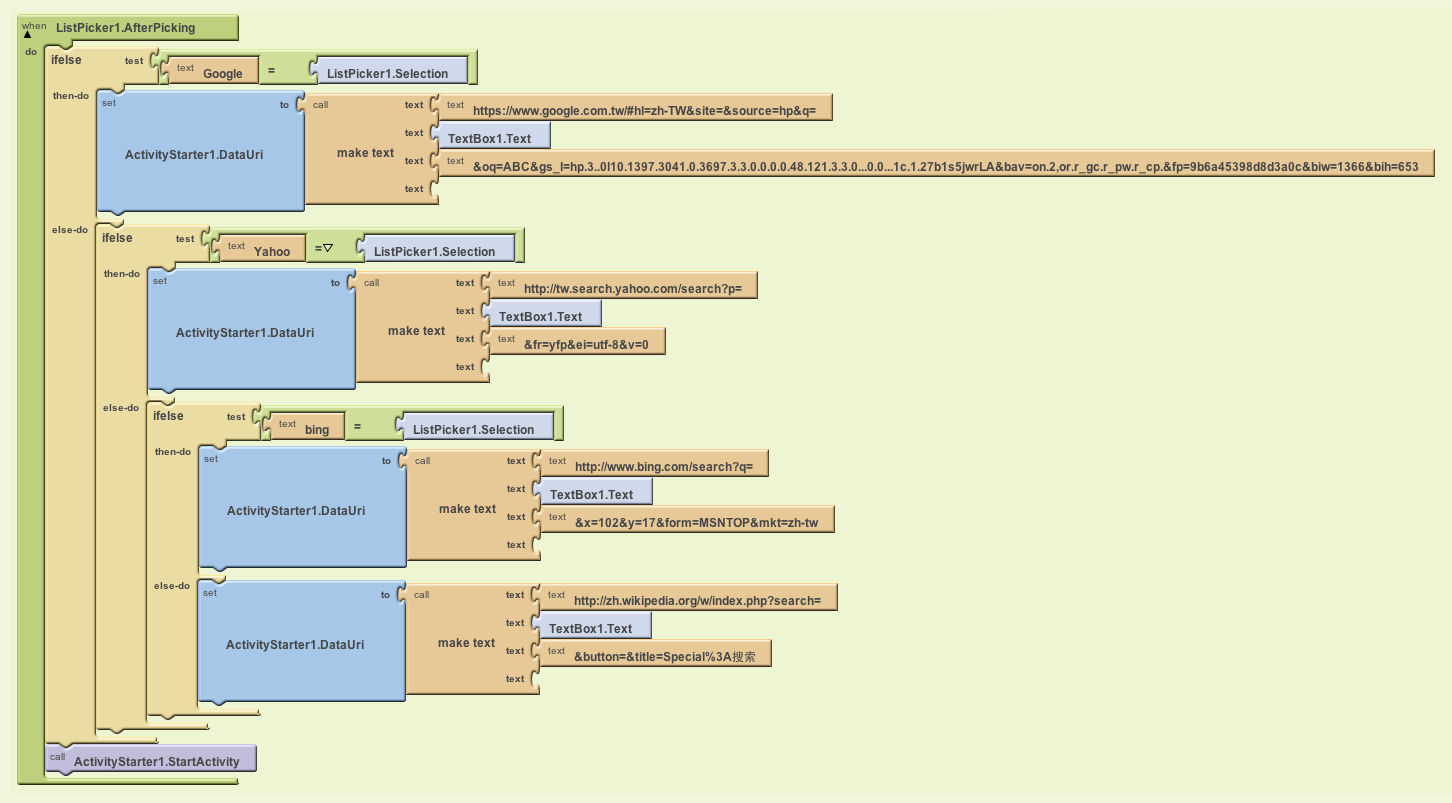
Task: Select the innermost ifelse block testing bing
Action: (x=168, y=416)
